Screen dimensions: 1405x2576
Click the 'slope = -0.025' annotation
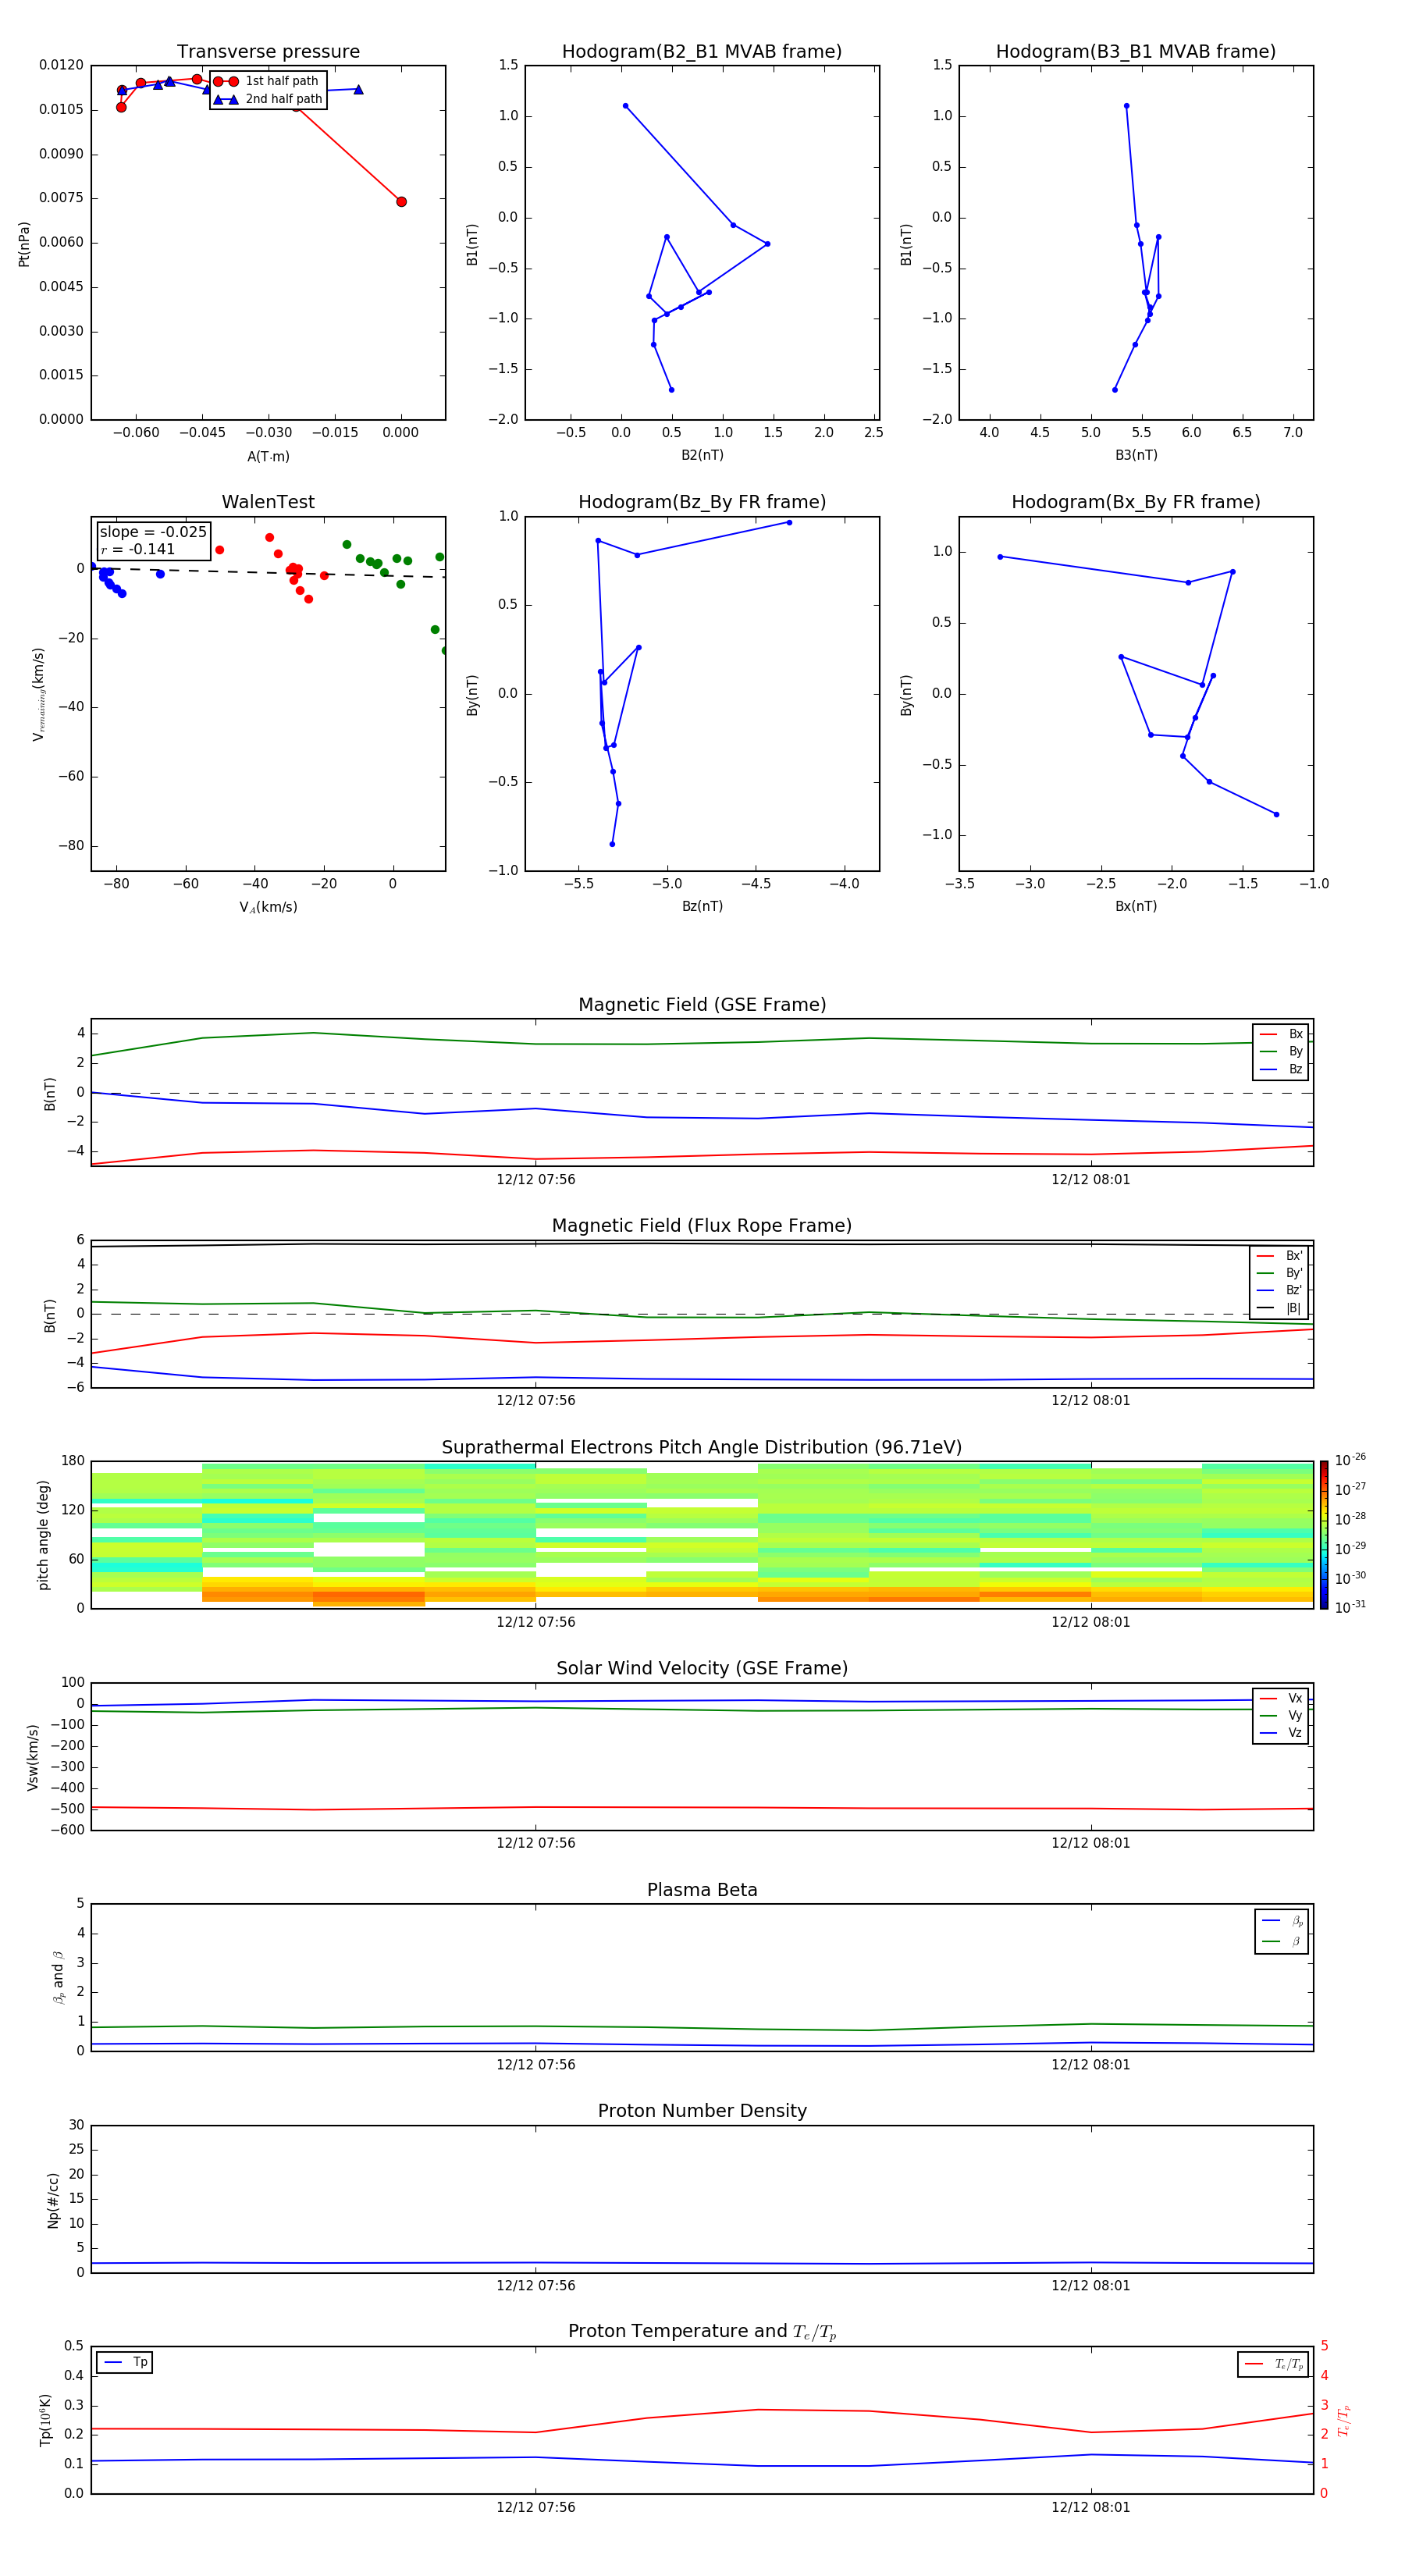tap(153, 532)
